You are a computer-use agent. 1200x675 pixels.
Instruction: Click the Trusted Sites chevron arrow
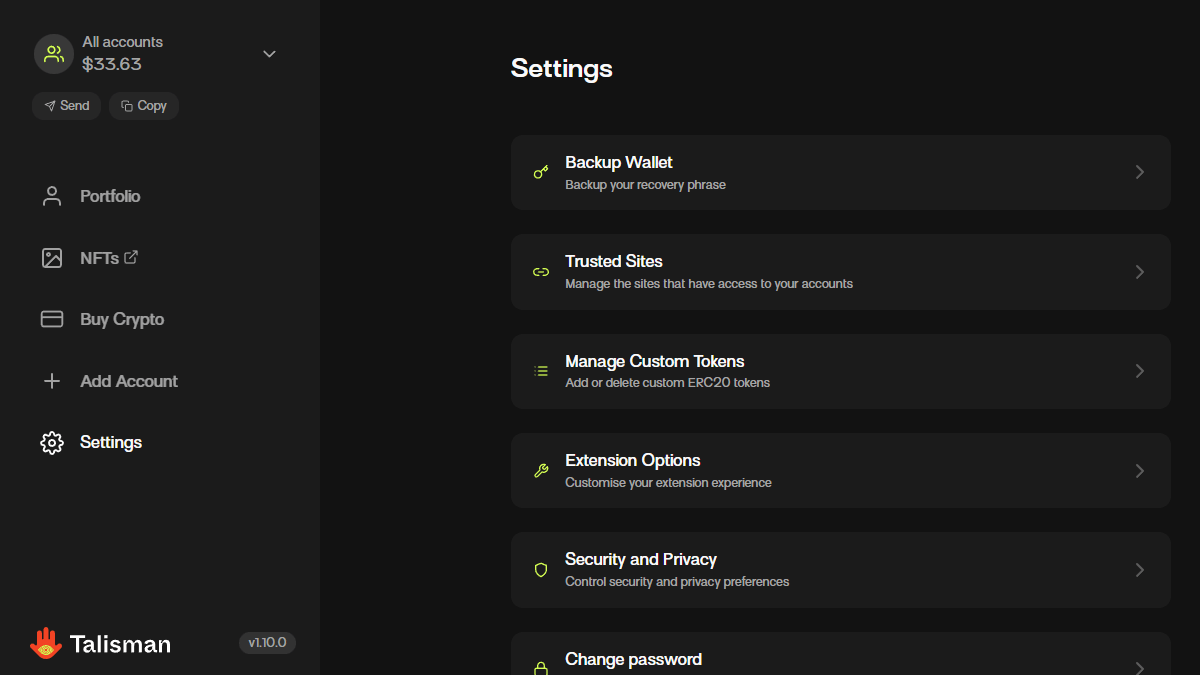pos(1139,272)
